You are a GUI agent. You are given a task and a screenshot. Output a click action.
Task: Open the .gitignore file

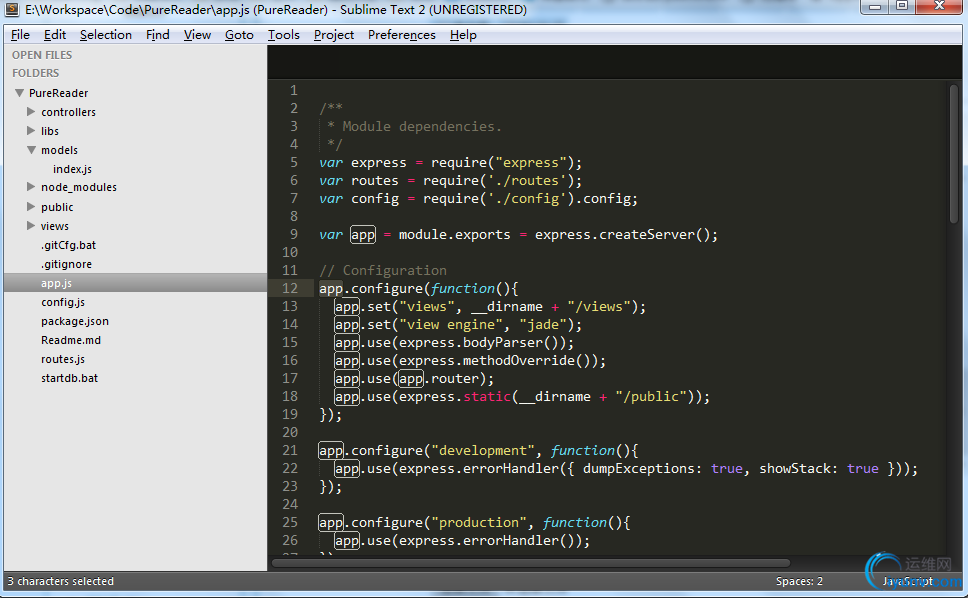67,264
